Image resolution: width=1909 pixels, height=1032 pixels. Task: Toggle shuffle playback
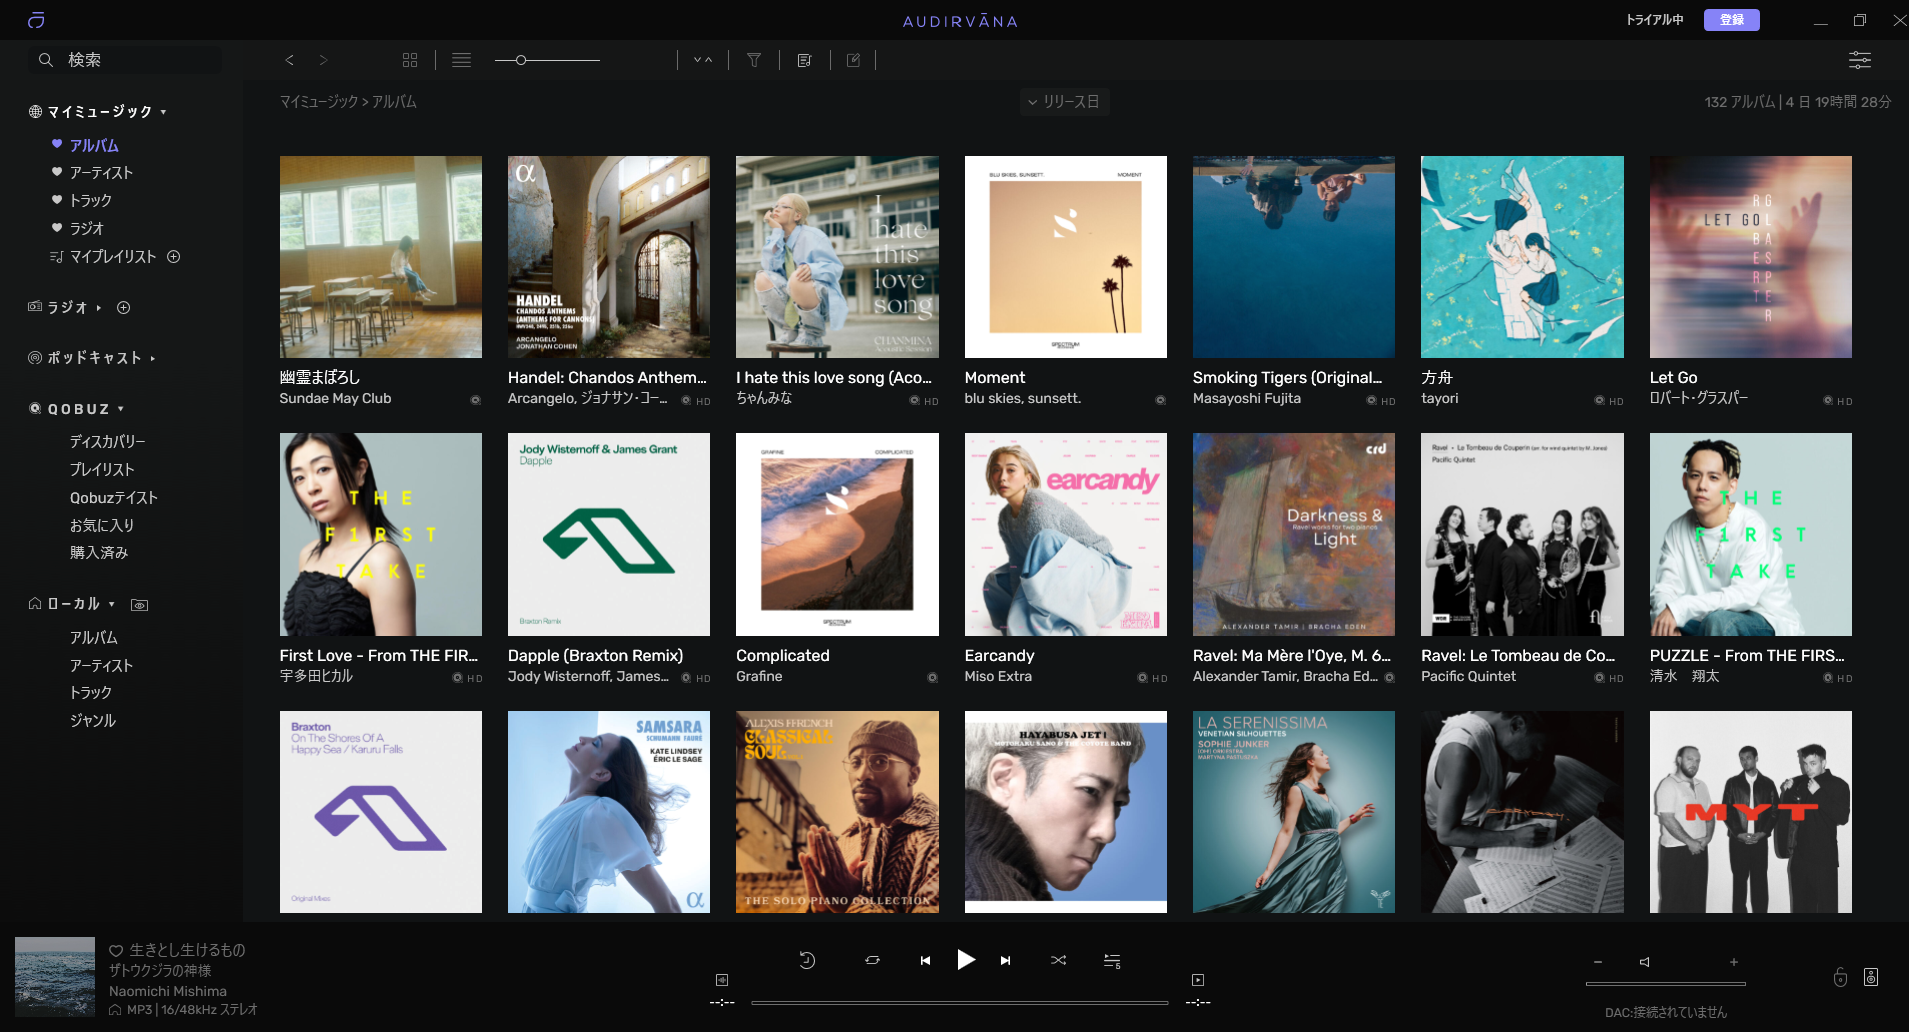[1058, 961]
